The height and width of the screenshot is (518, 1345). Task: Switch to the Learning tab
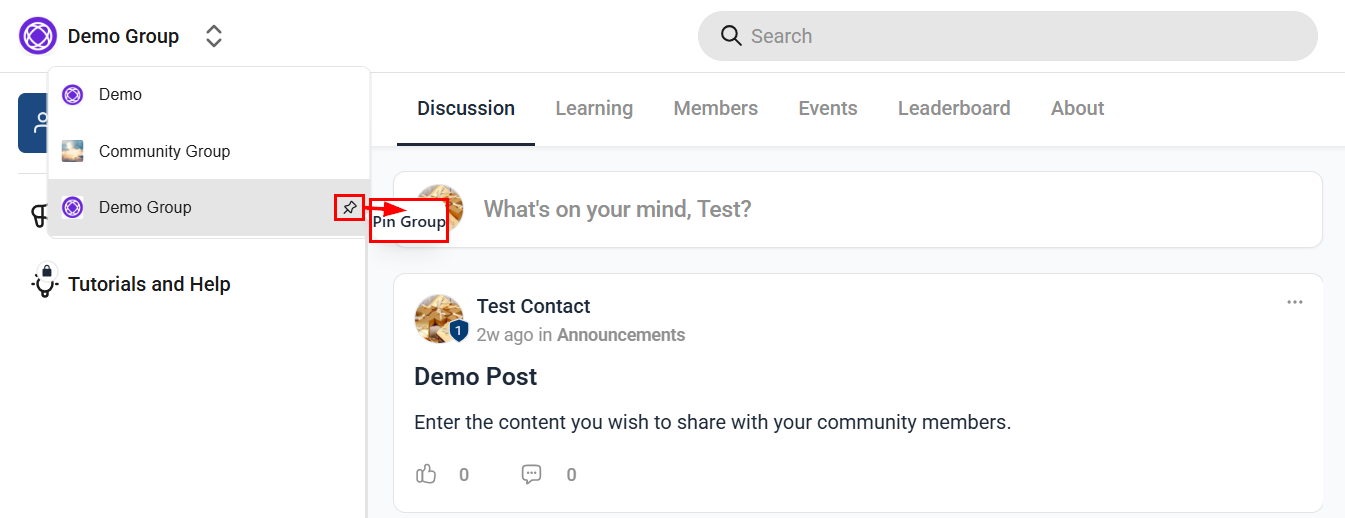594,108
